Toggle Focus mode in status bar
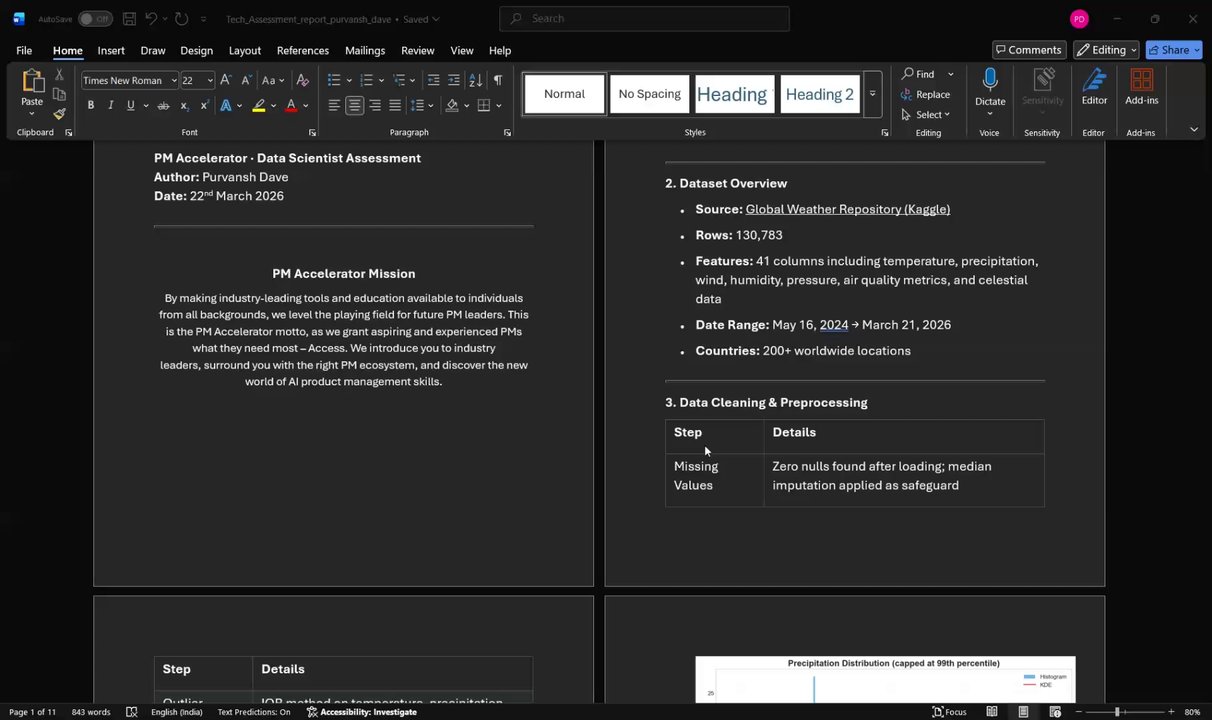Screen dimensions: 1212x720 (x=949, y=712)
